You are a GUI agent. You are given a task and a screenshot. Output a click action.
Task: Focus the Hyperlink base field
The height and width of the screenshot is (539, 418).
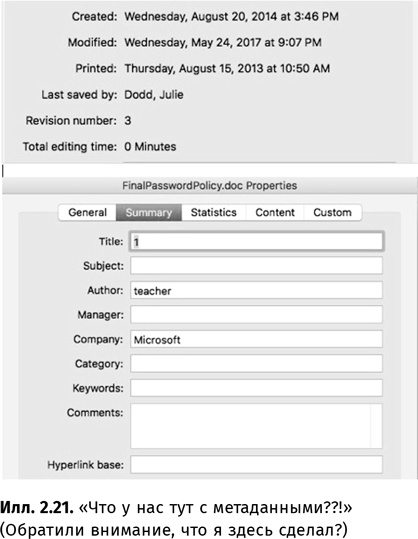256,465
